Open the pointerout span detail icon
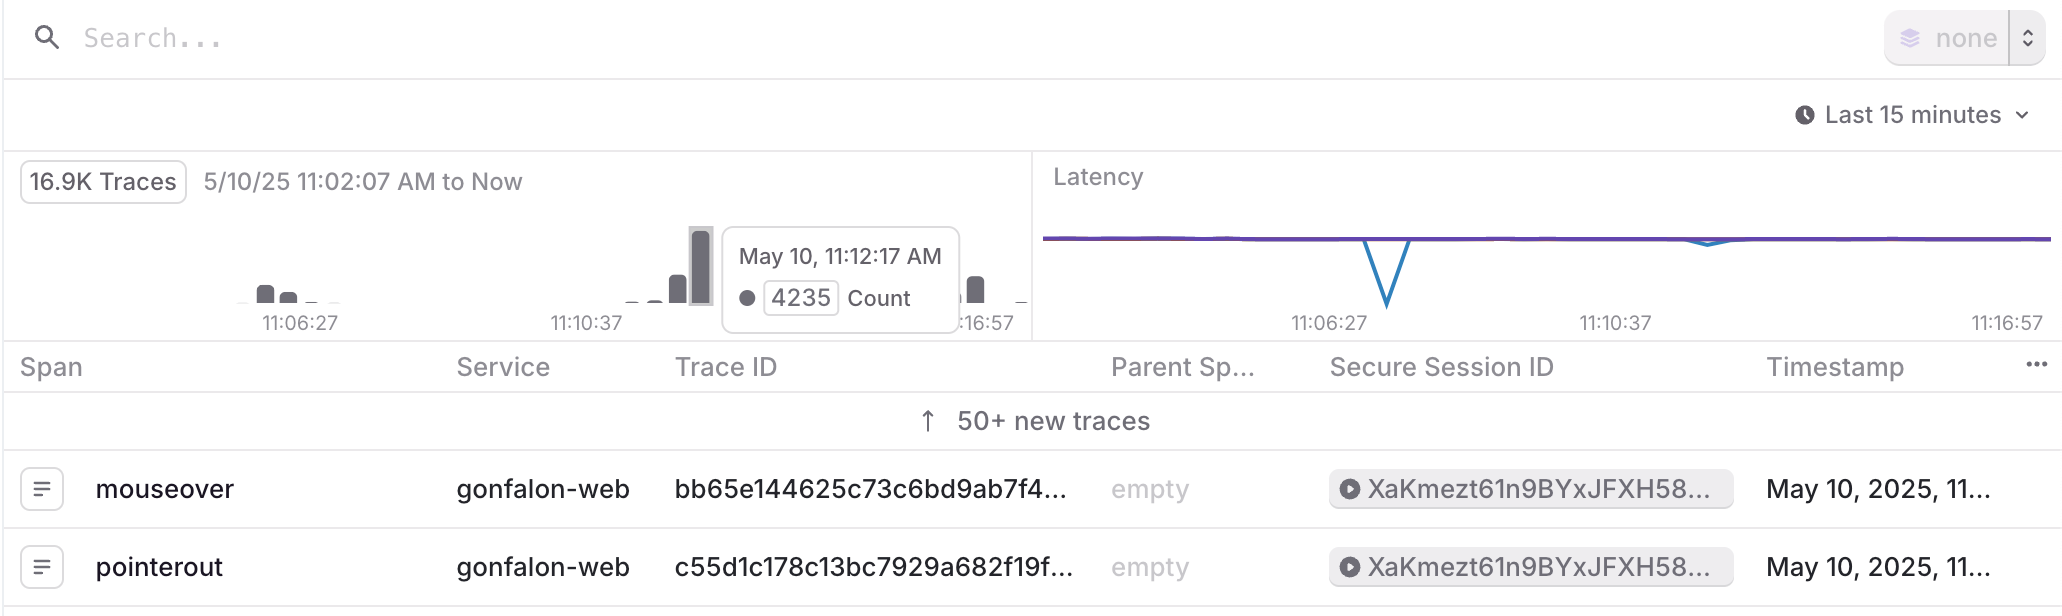The image size is (2062, 616). pyautogui.click(x=42, y=567)
